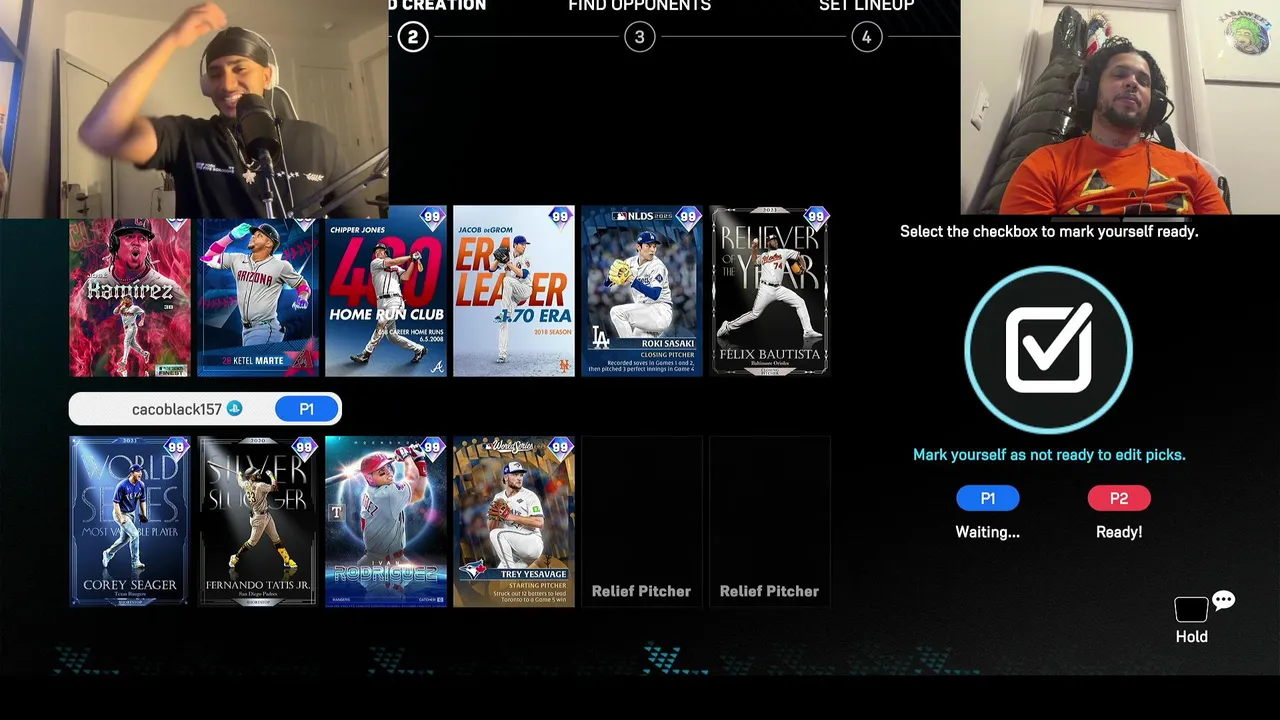This screenshot has width=1280, height=720.
Task: Check the ready checkbox in the circle
Action: [x=1048, y=350]
